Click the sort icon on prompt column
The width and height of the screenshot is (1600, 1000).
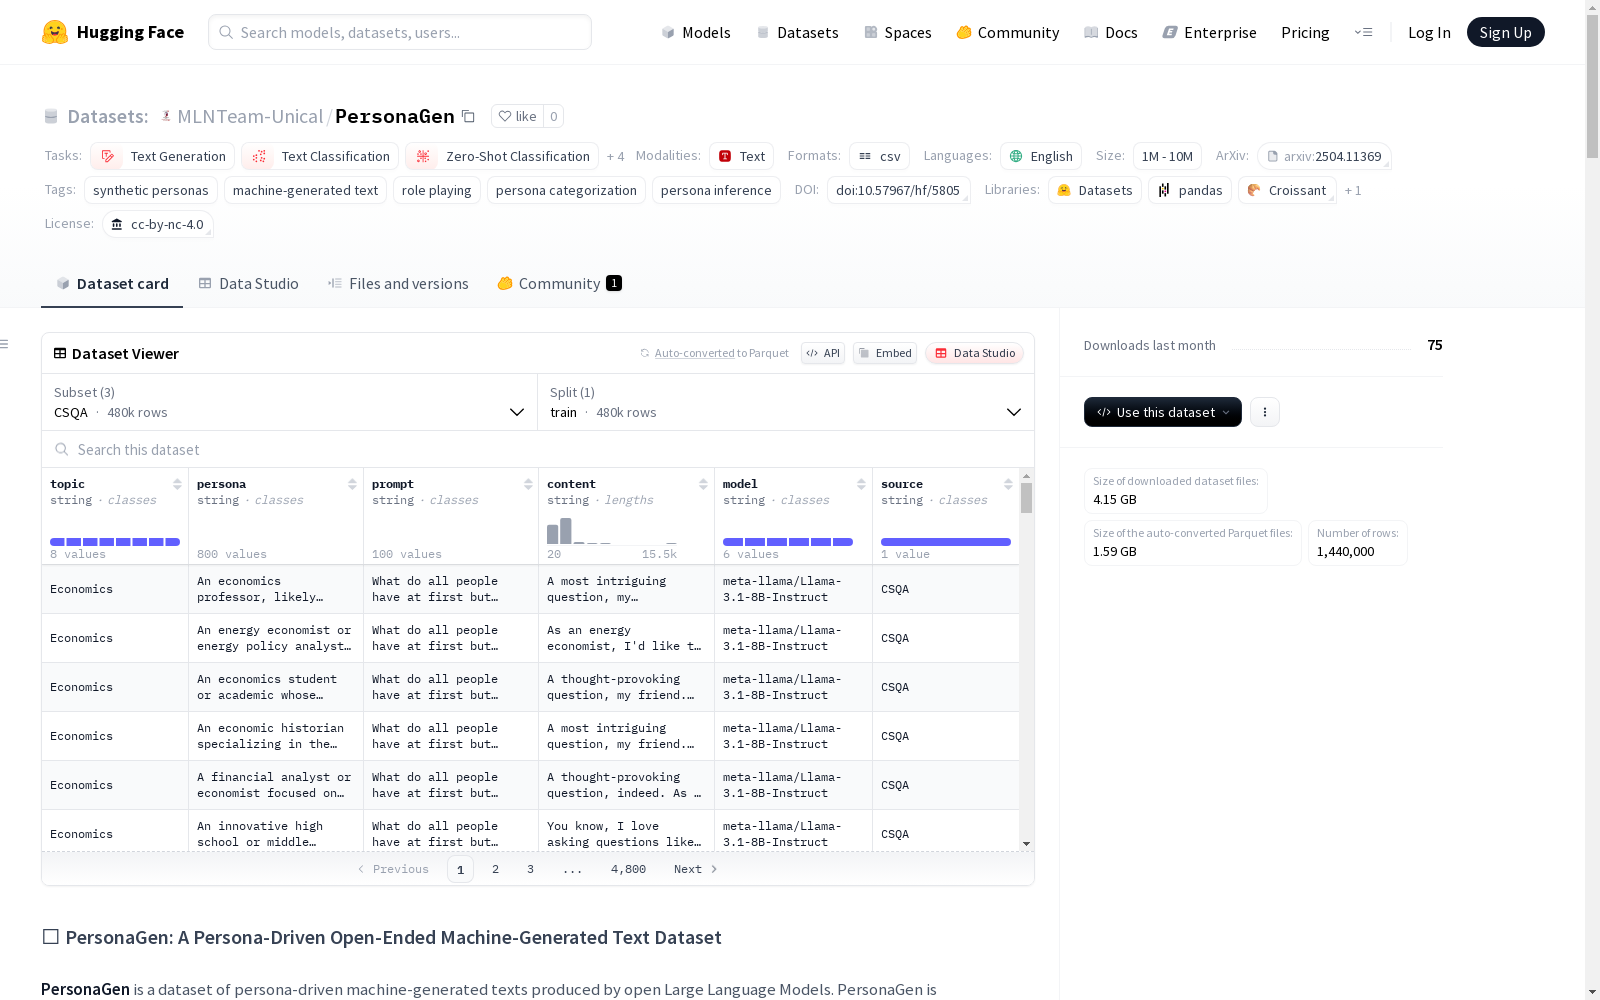click(x=528, y=484)
